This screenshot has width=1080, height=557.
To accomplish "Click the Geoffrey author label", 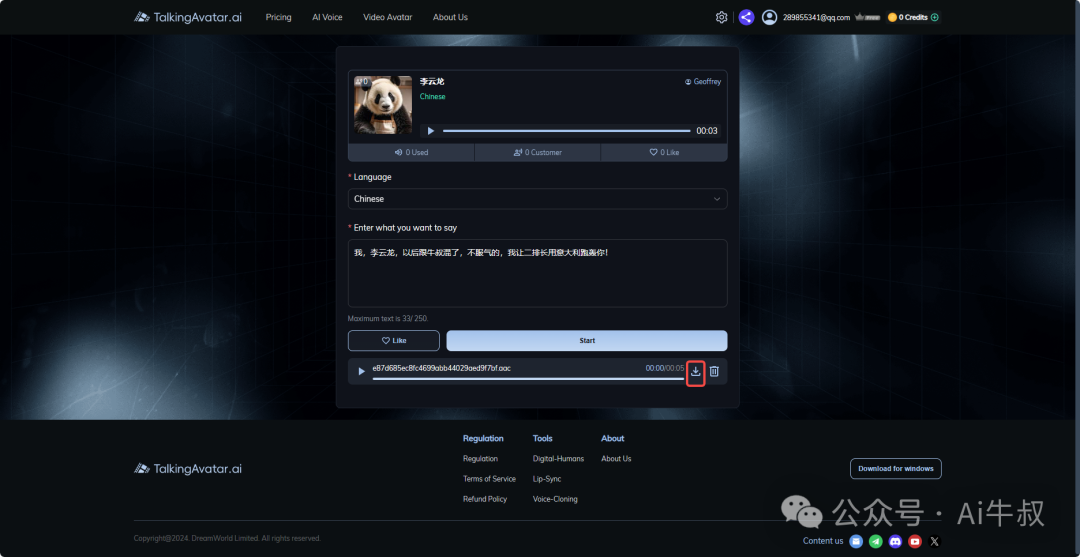I will tap(703, 82).
